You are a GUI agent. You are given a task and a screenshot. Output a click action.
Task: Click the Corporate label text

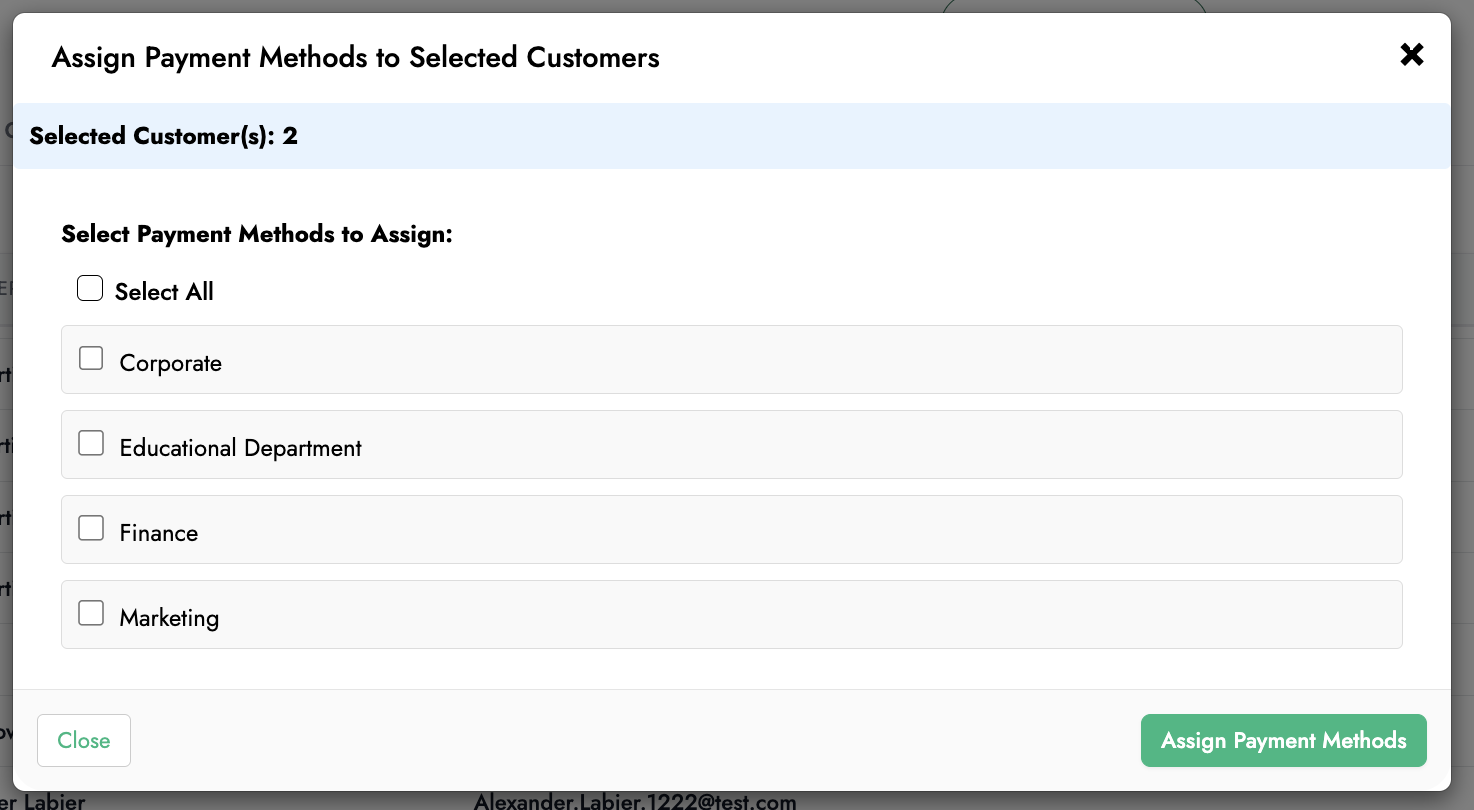[170, 363]
